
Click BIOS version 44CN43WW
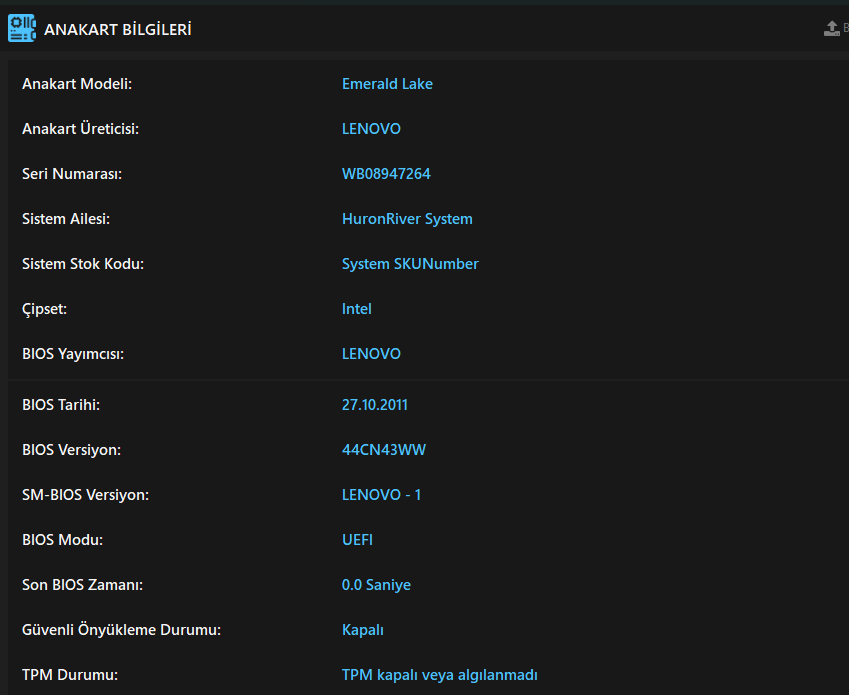[384, 450]
